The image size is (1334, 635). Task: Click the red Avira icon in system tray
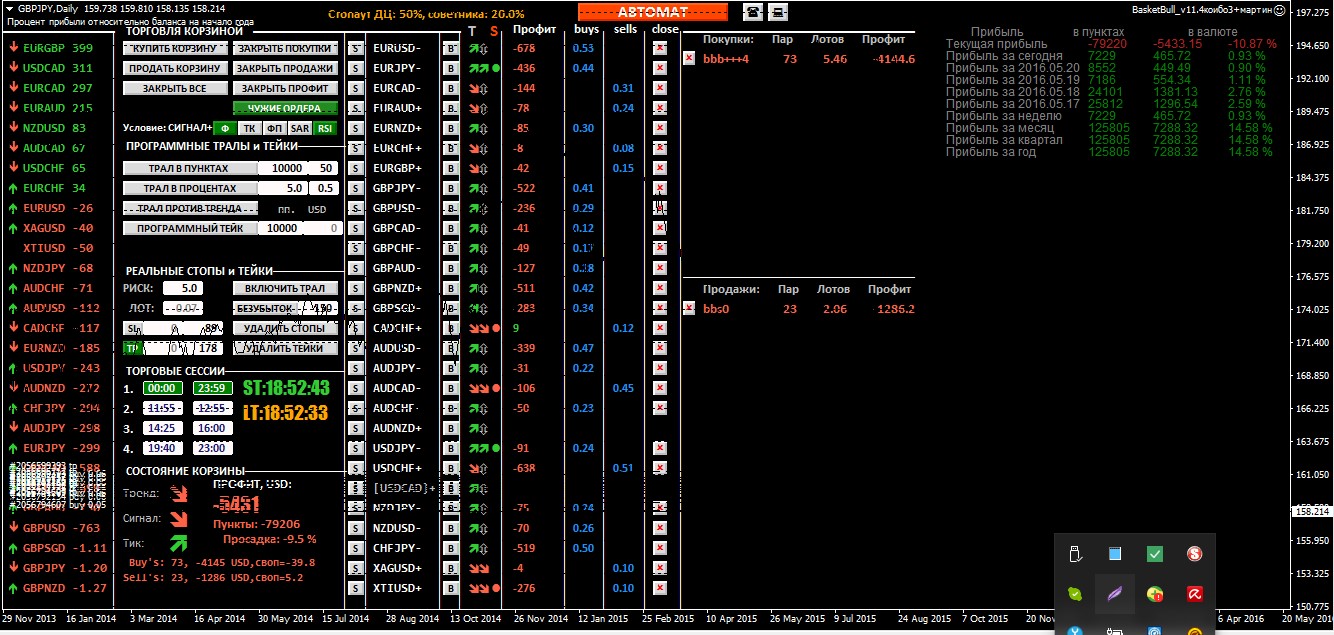tap(1193, 594)
